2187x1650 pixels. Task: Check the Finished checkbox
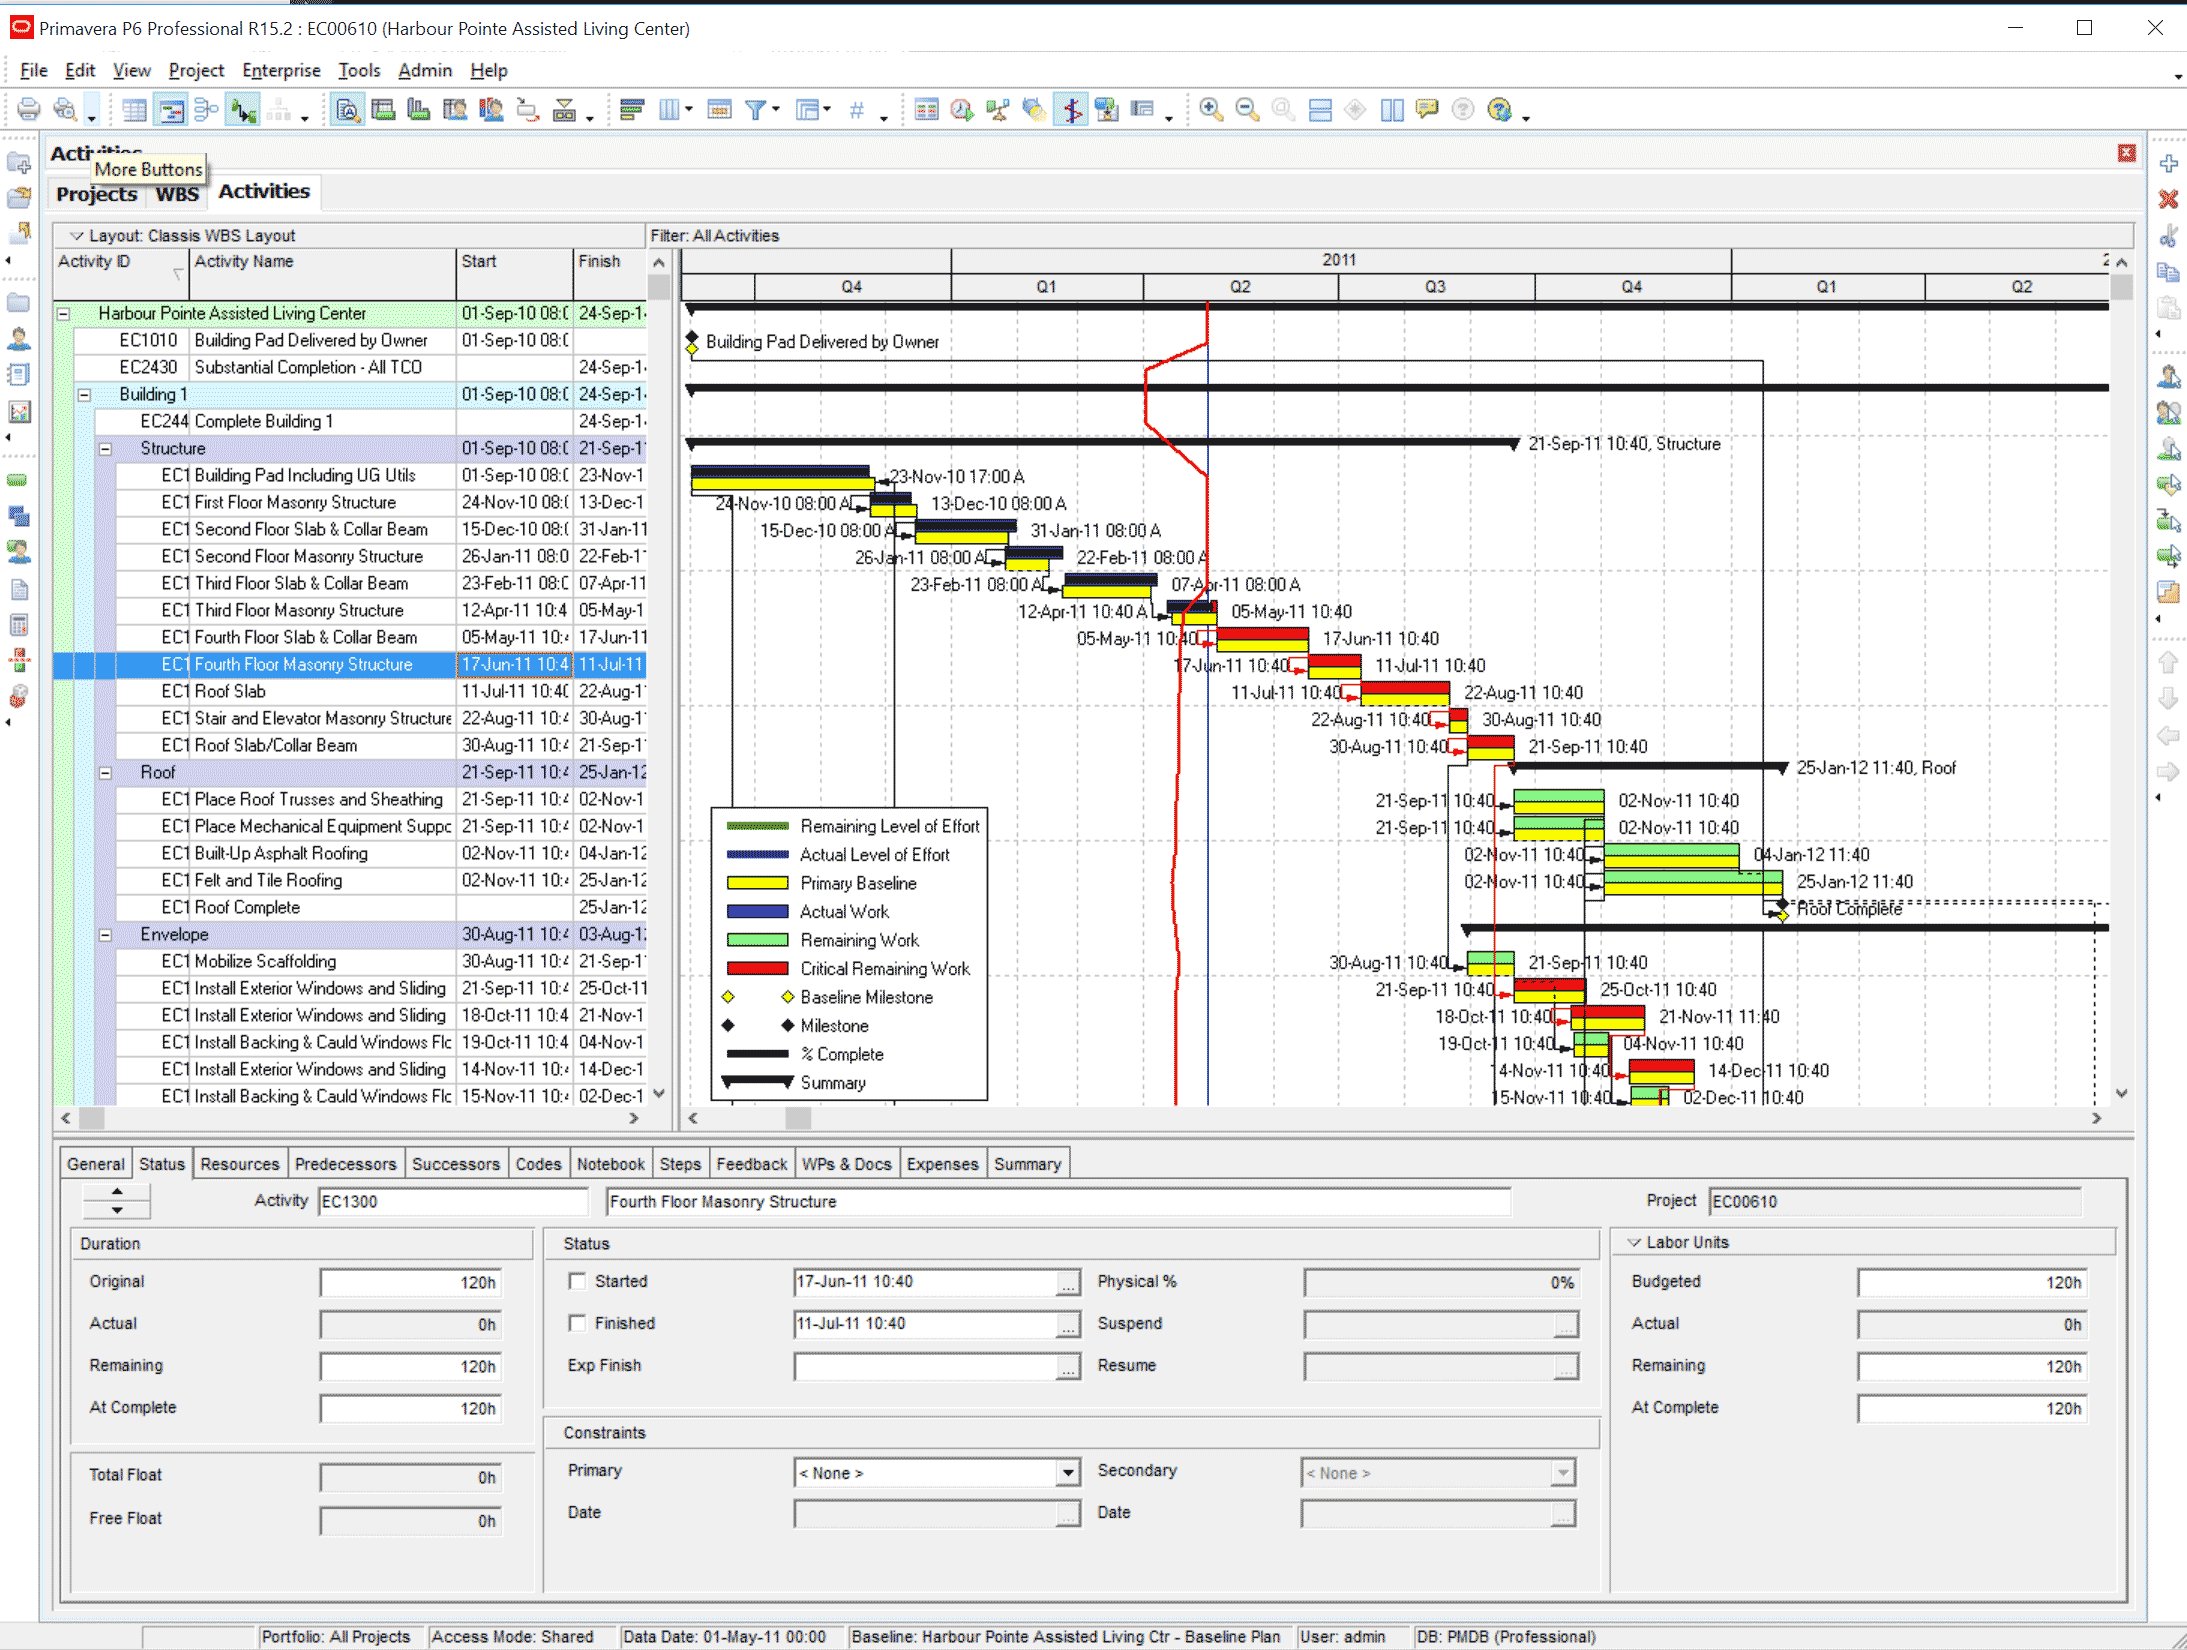point(577,1323)
